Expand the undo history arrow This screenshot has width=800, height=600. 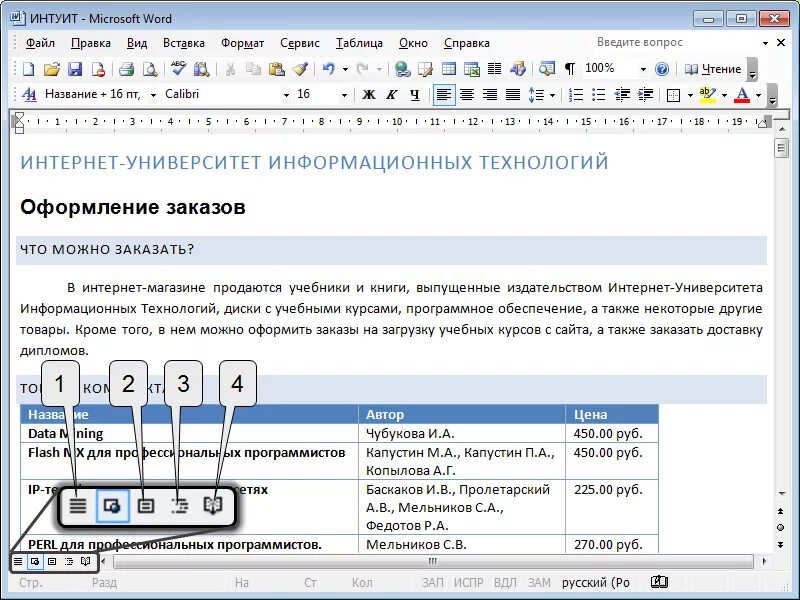pyautogui.click(x=345, y=69)
